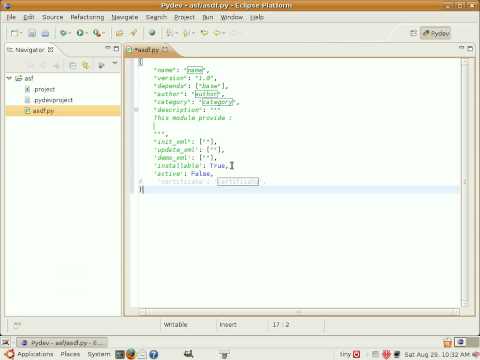Minimize the editor area
Image resolution: width=480 pixels, height=360 pixels.
[x=461, y=48]
